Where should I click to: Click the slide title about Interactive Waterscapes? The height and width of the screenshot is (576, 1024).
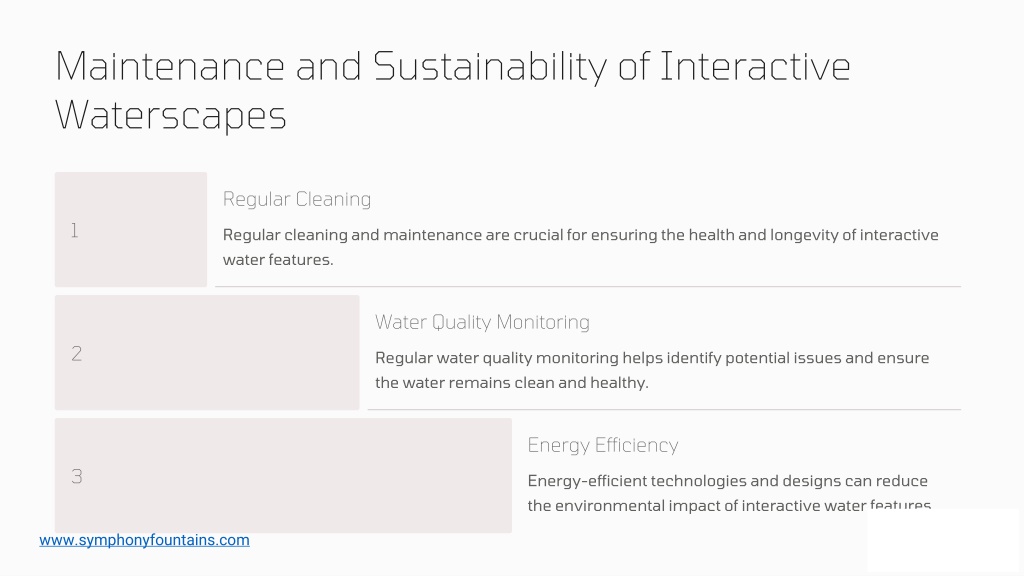(453, 91)
